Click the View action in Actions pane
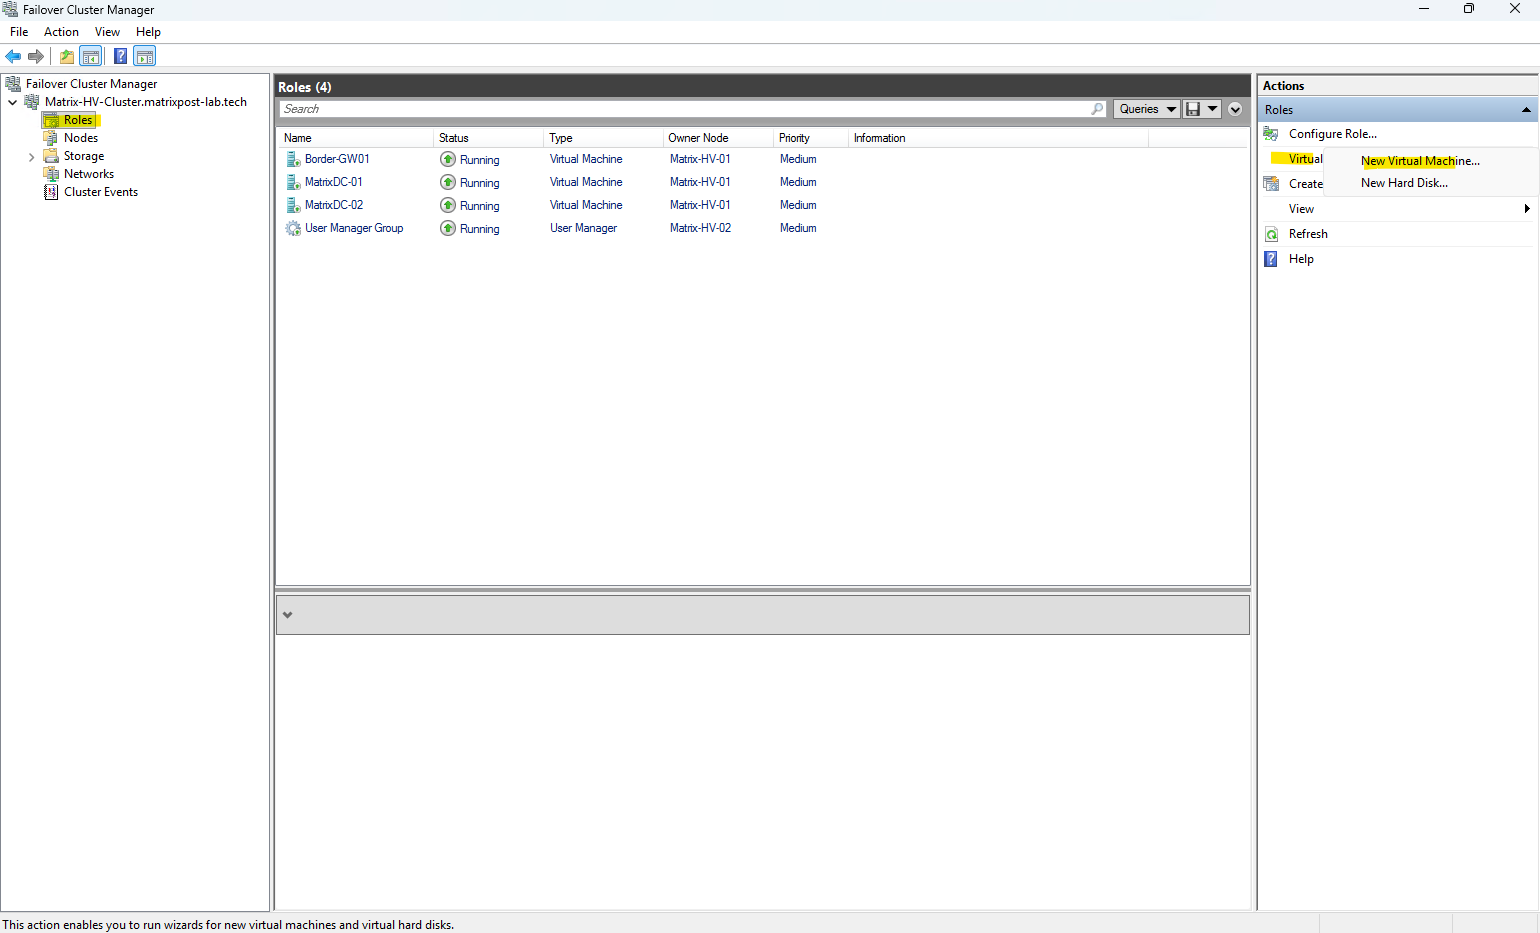 click(1301, 209)
